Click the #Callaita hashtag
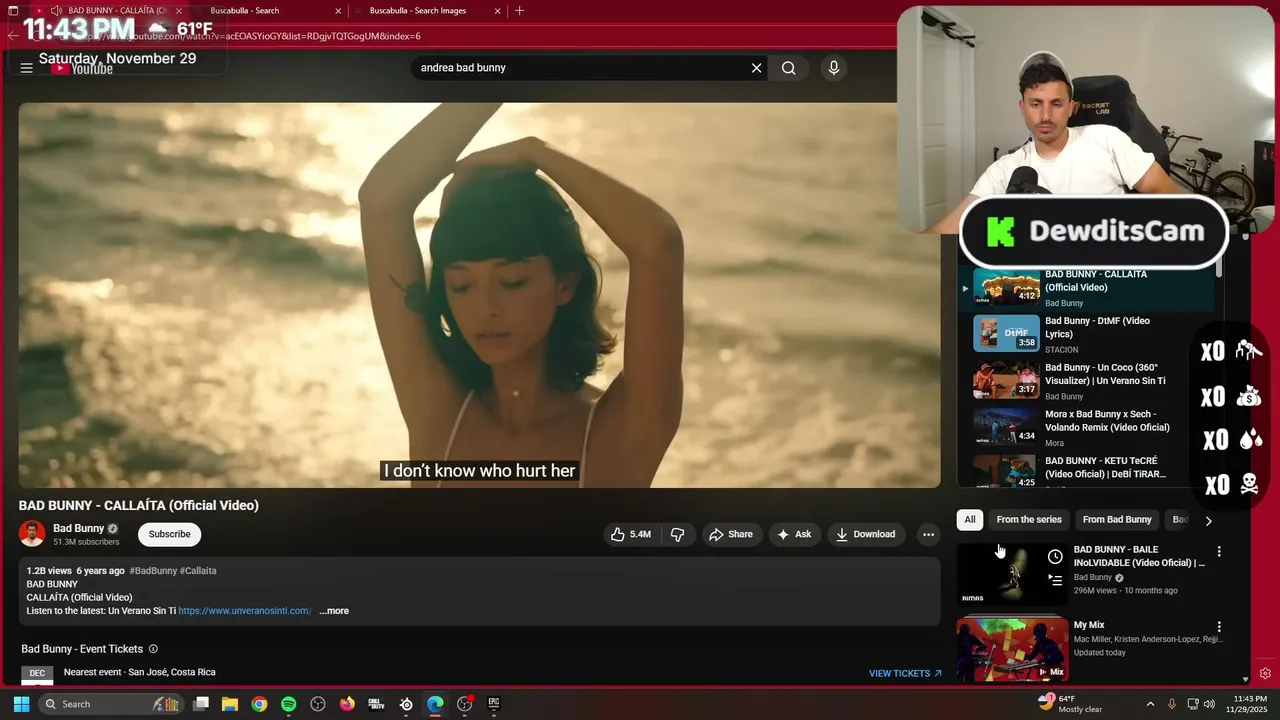1280x720 pixels. click(198, 571)
